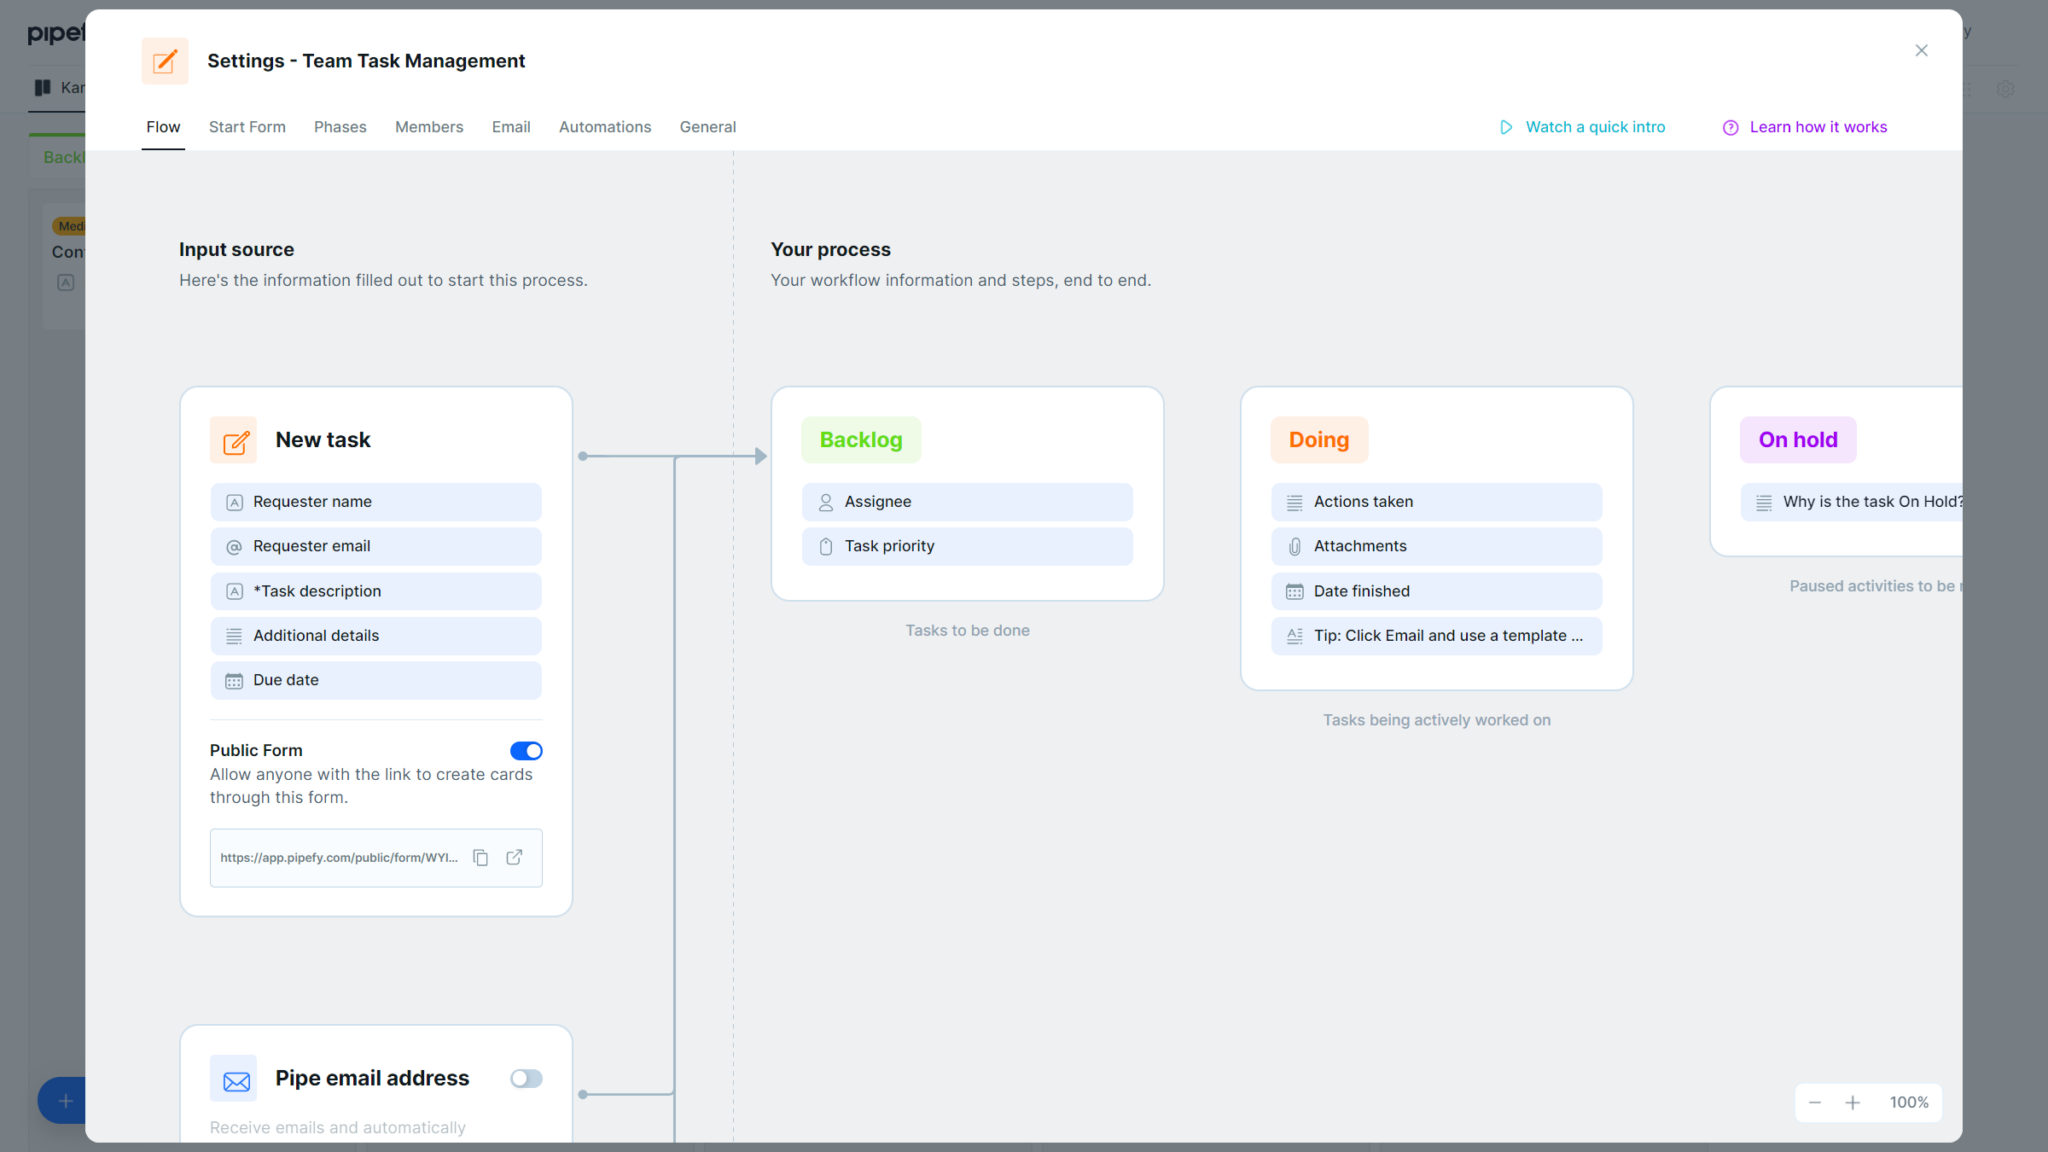The width and height of the screenshot is (2048, 1152).
Task: Disable the Public Form toggle
Action: 526,750
